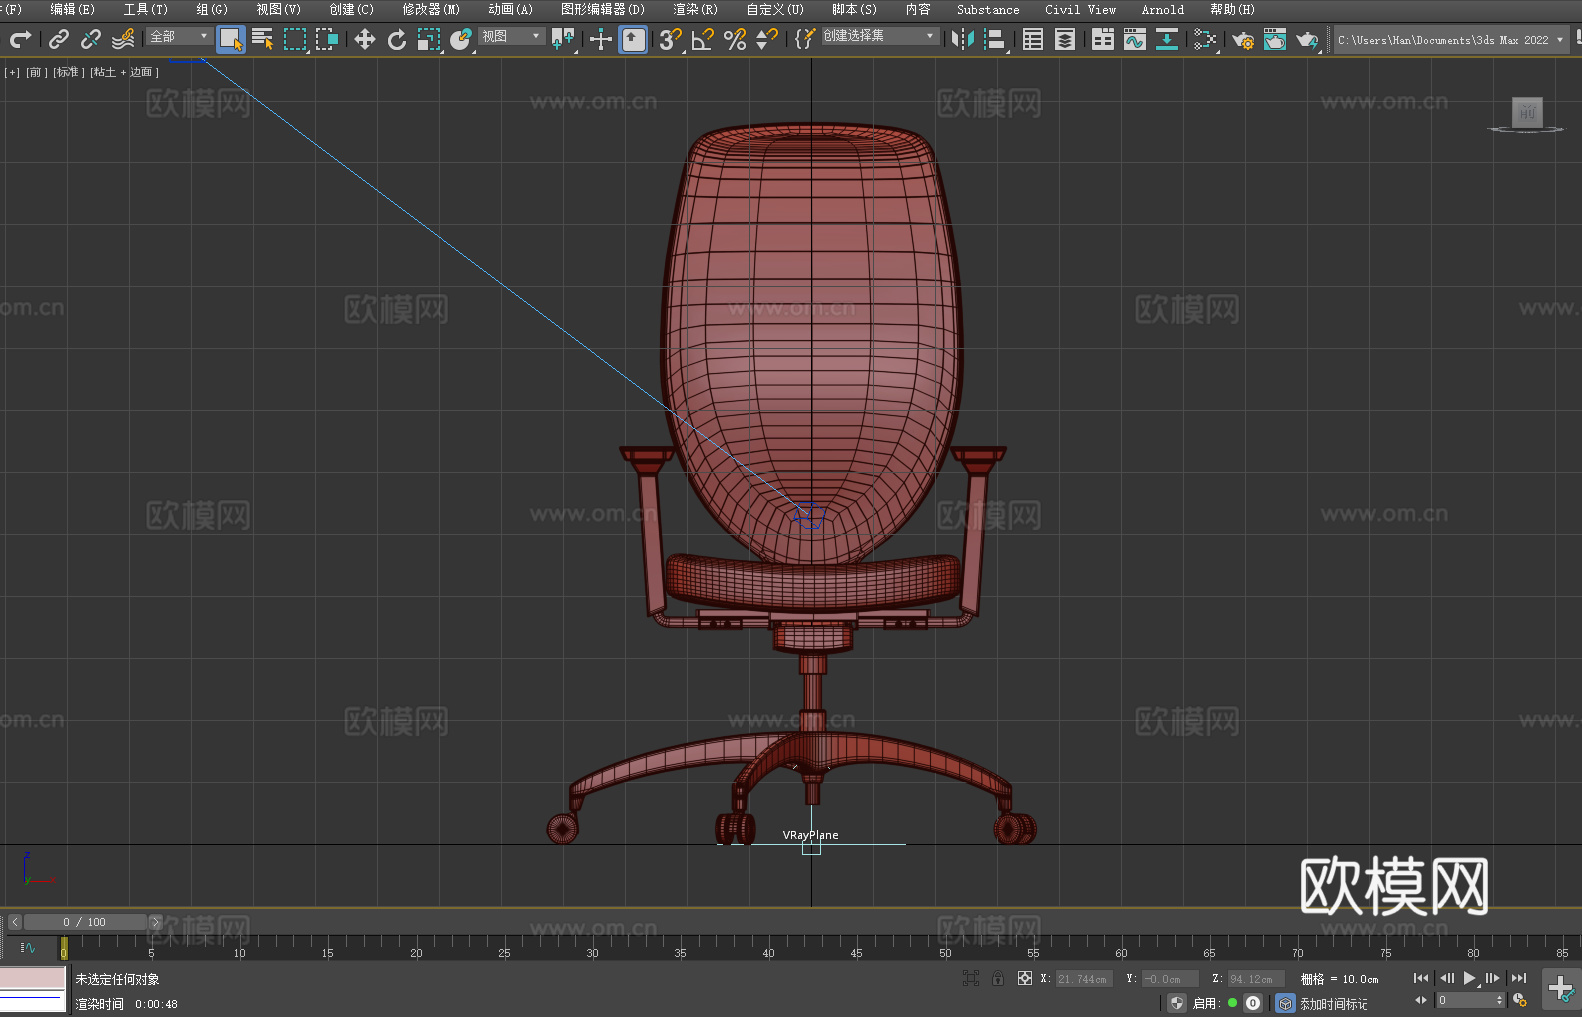
Task: Toggle Scene Explorer icon
Action: [x=1033, y=39]
